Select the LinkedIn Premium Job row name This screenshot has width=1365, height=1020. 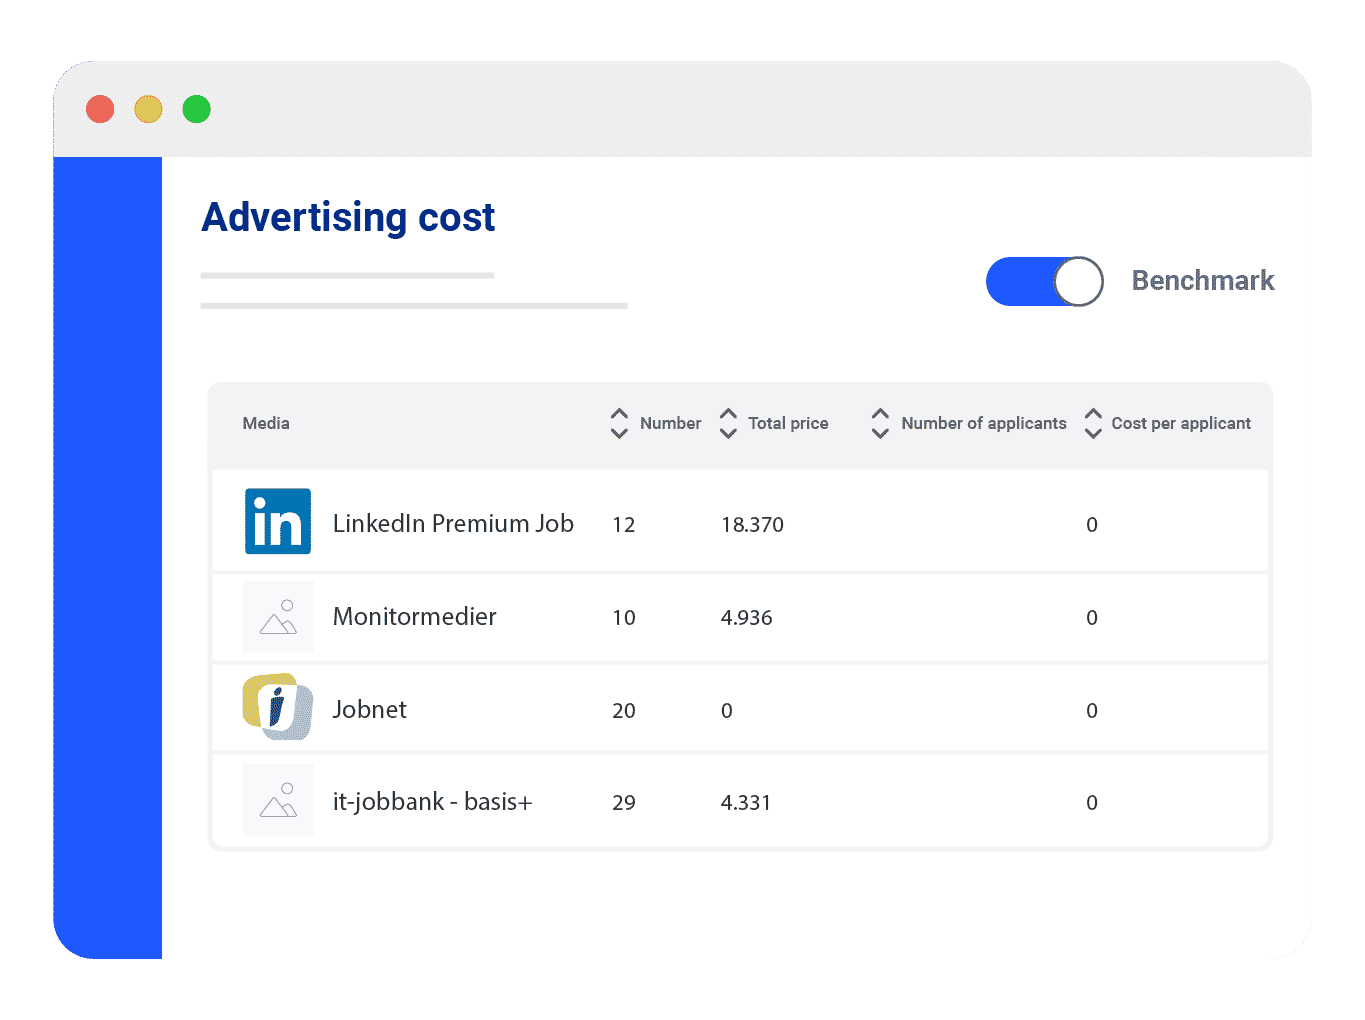coord(453,523)
